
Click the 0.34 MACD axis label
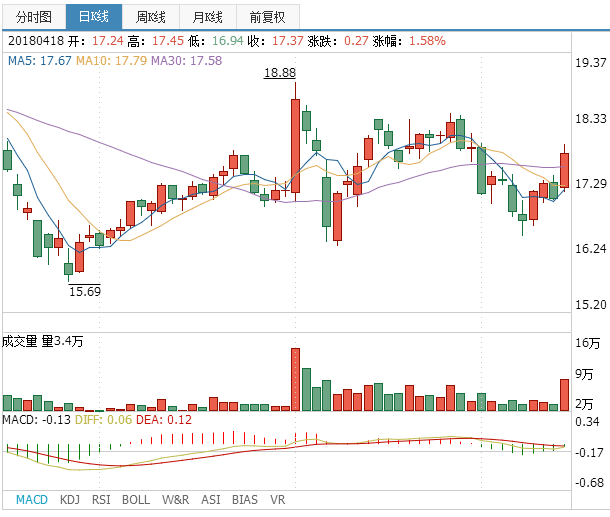click(587, 422)
